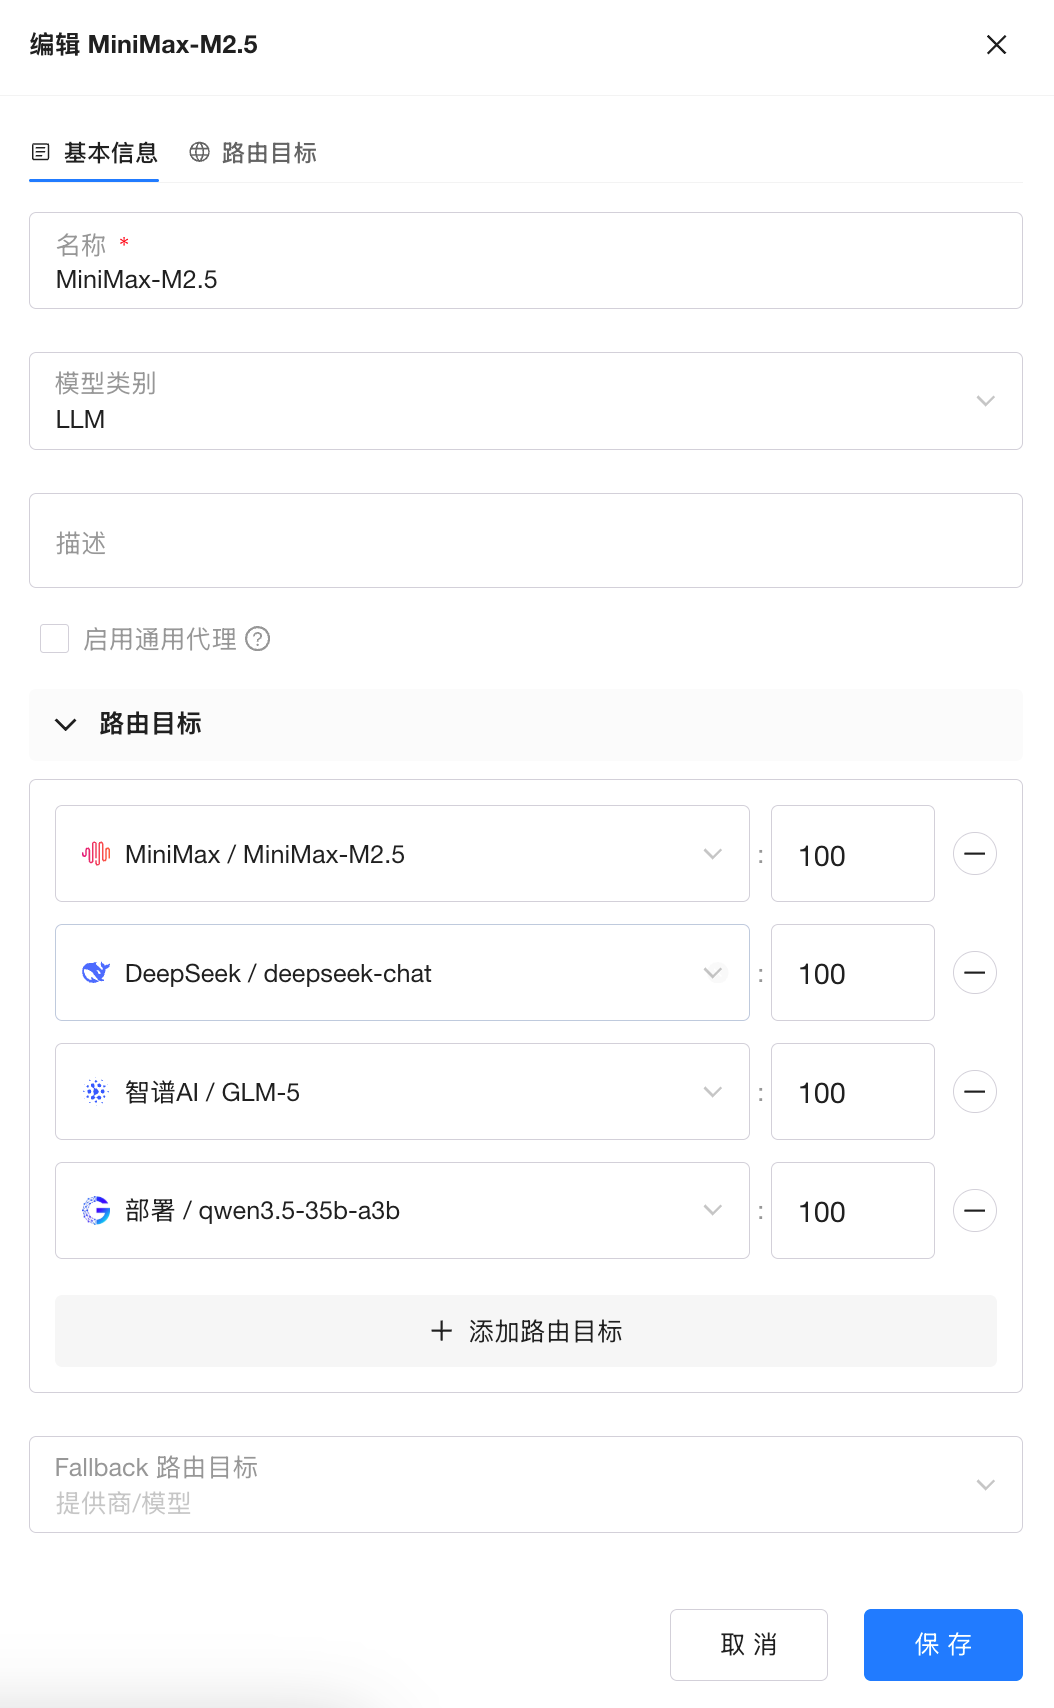Click the 名称 input field
Screen dimensions: 1054x1708
(x=525, y=279)
